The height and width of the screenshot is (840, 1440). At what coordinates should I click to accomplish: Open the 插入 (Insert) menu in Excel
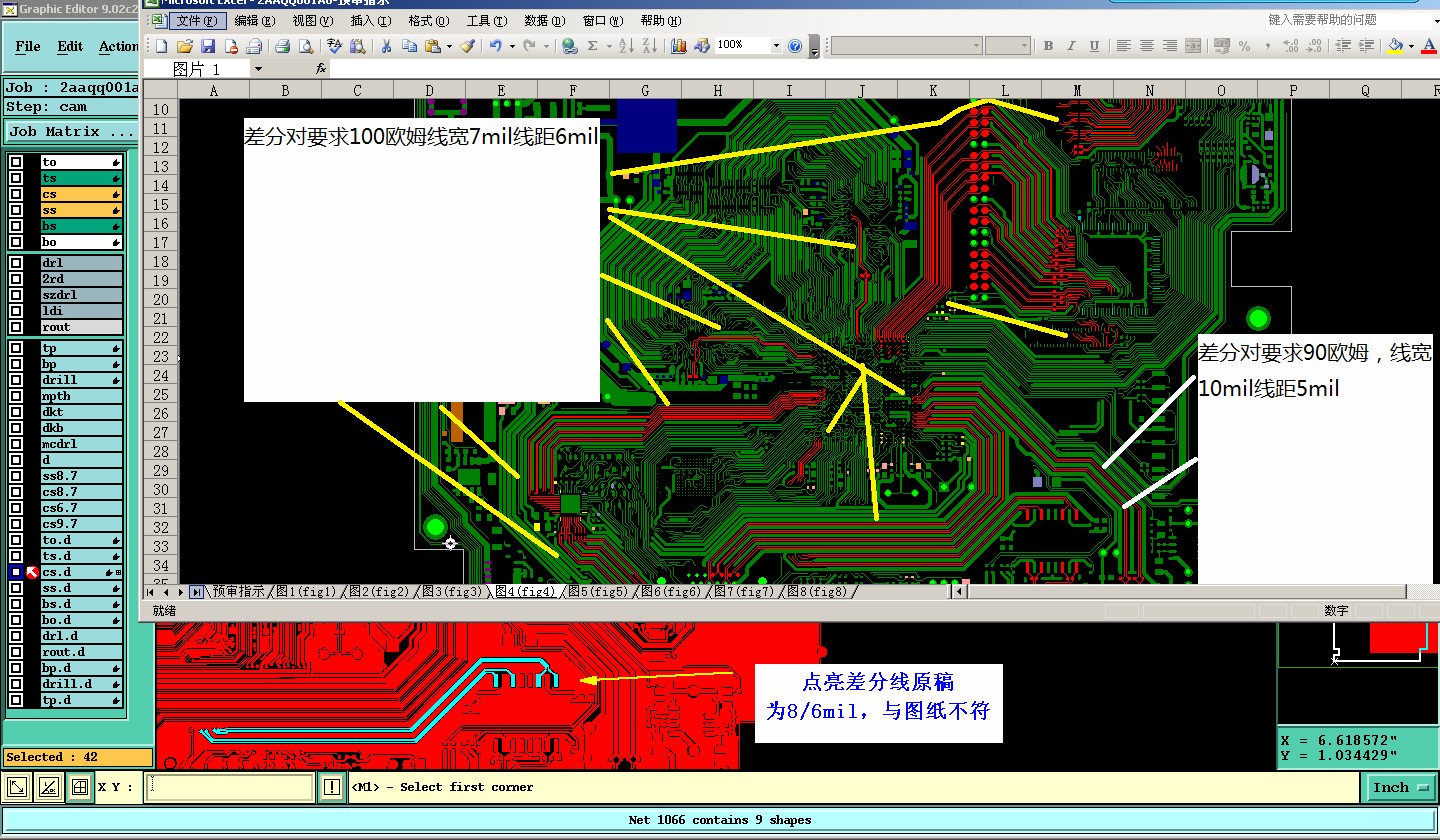point(371,20)
